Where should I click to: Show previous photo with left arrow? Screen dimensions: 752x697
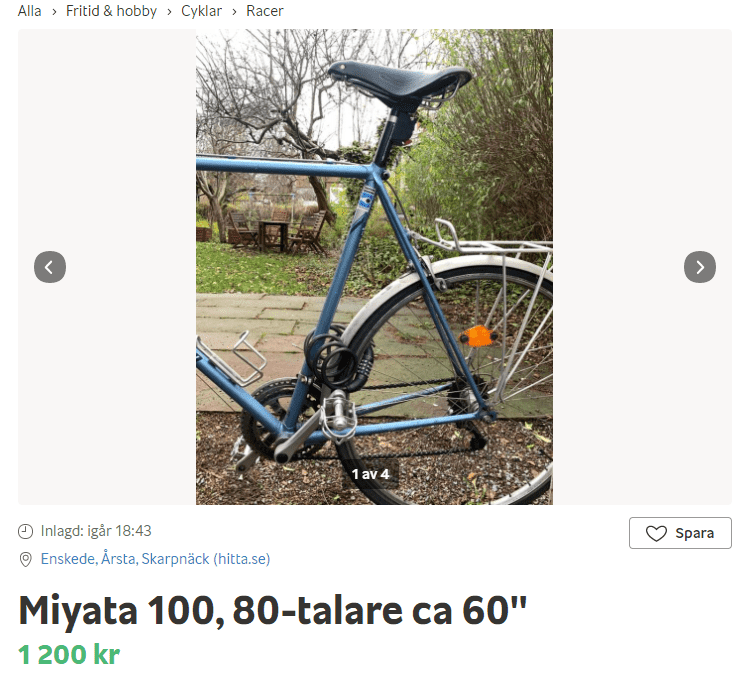pyautogui.click(x=50, y=267)
